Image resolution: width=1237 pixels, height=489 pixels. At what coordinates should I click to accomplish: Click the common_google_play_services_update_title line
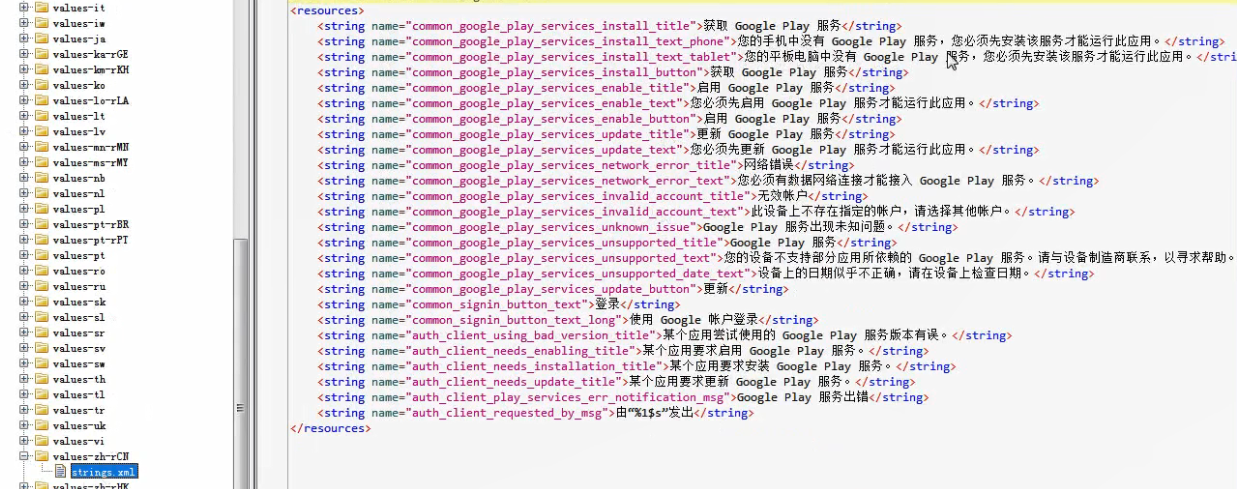point(606,134)
